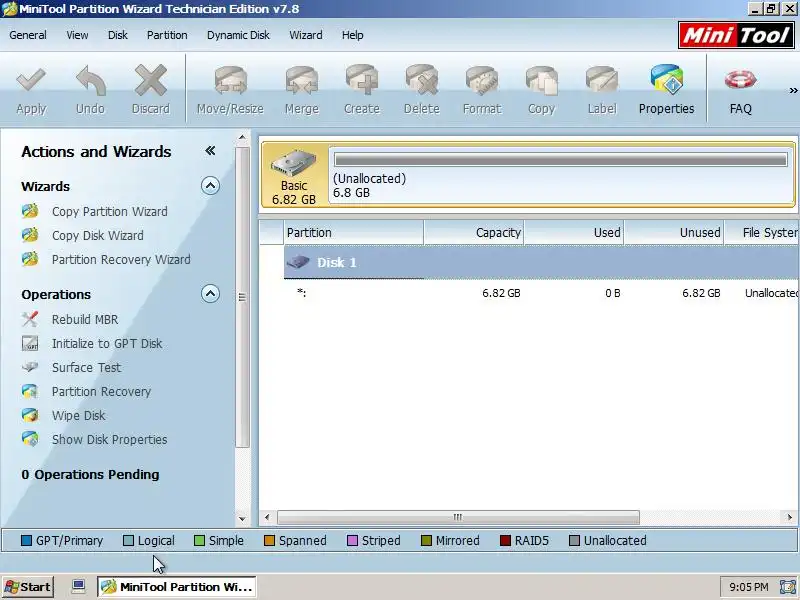Select the Disk 1 row
This screenshot has width=800, height=600.
coord(542,262)
